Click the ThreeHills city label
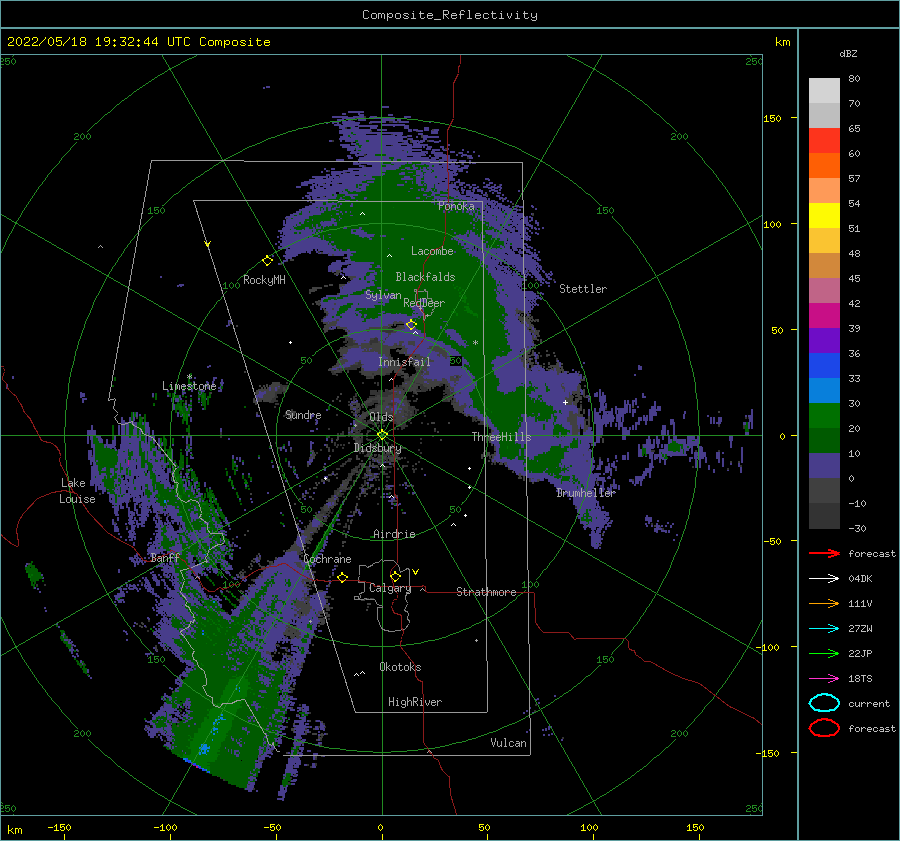900x841 pixels. tap(502, 437)
